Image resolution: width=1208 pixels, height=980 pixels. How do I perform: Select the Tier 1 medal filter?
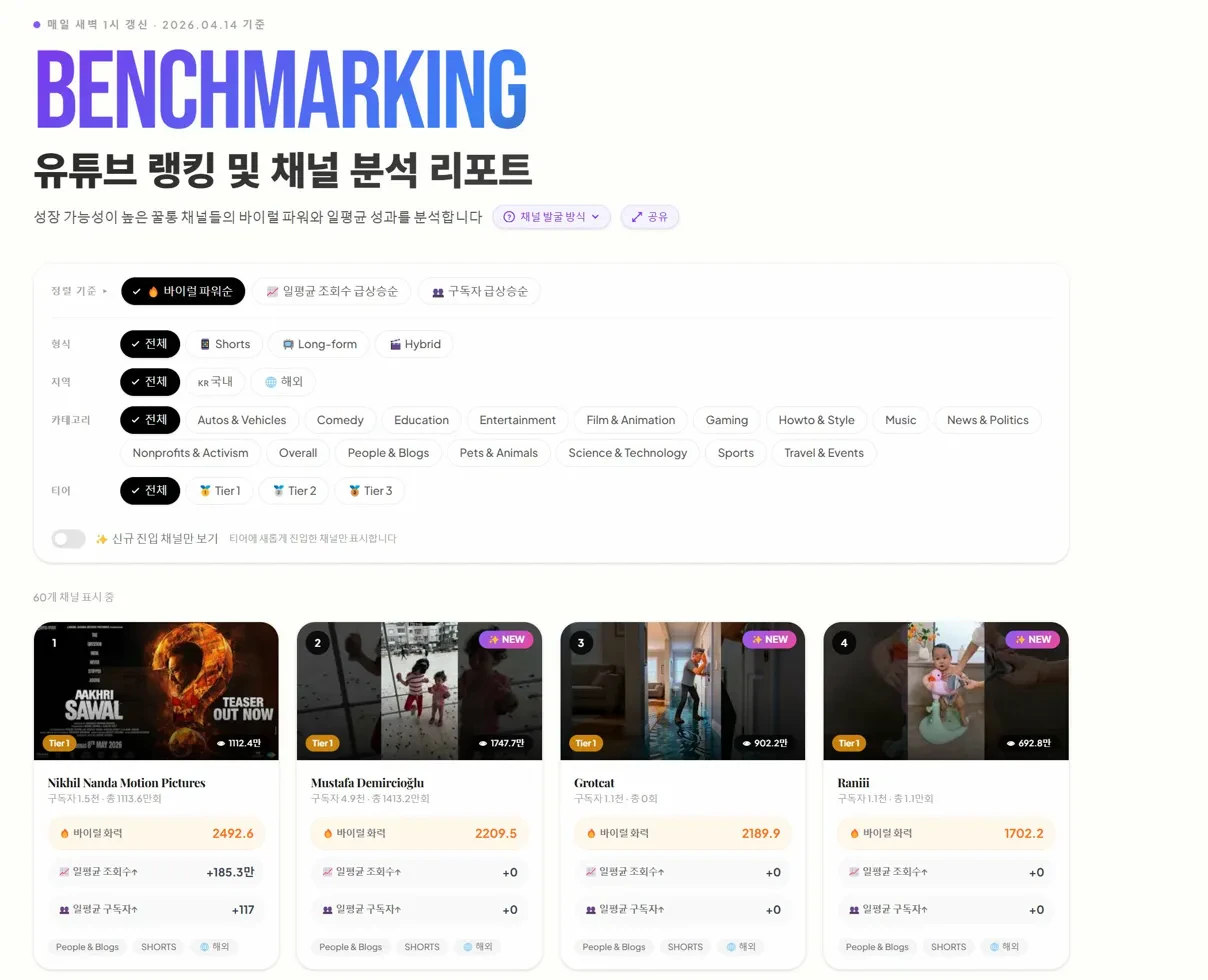pos(220,491)
